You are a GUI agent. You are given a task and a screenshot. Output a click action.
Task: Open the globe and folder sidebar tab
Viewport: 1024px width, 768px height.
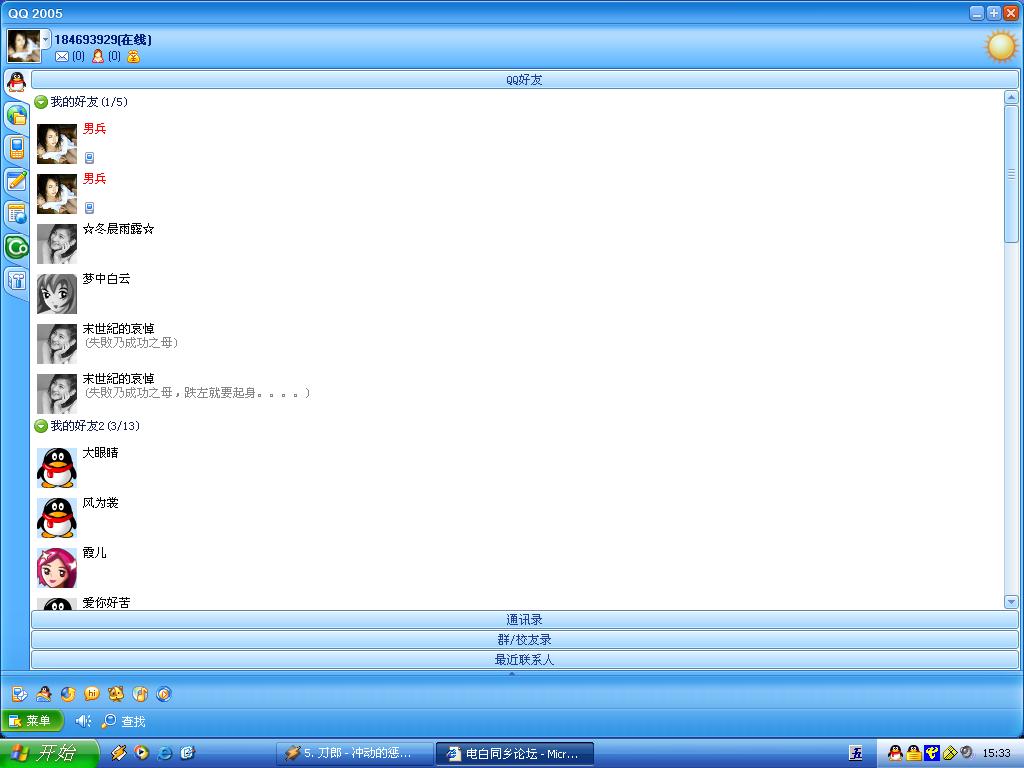click(x=16, y=116)
